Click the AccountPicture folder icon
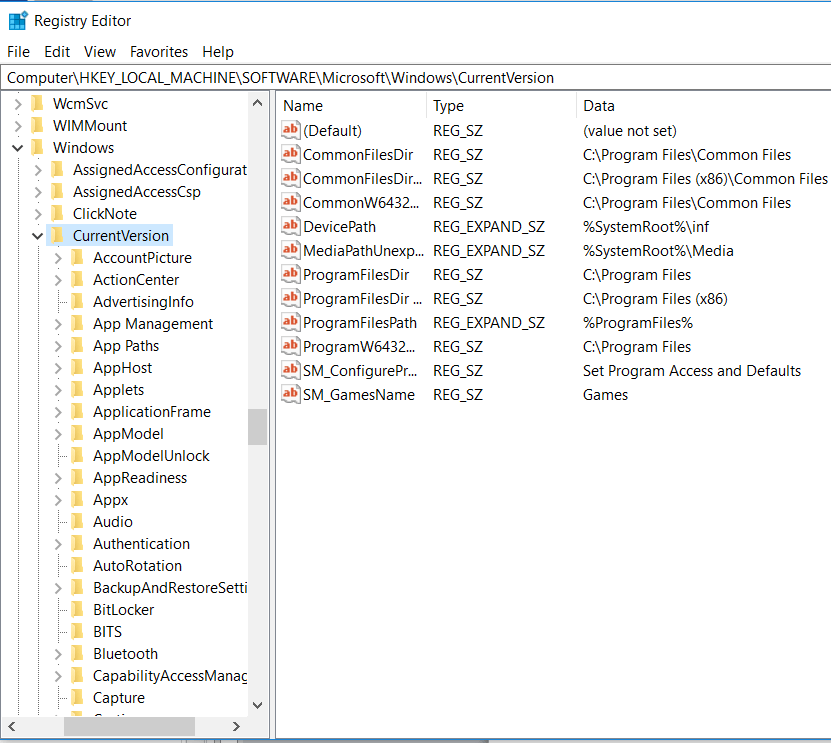 coord(77,258)
